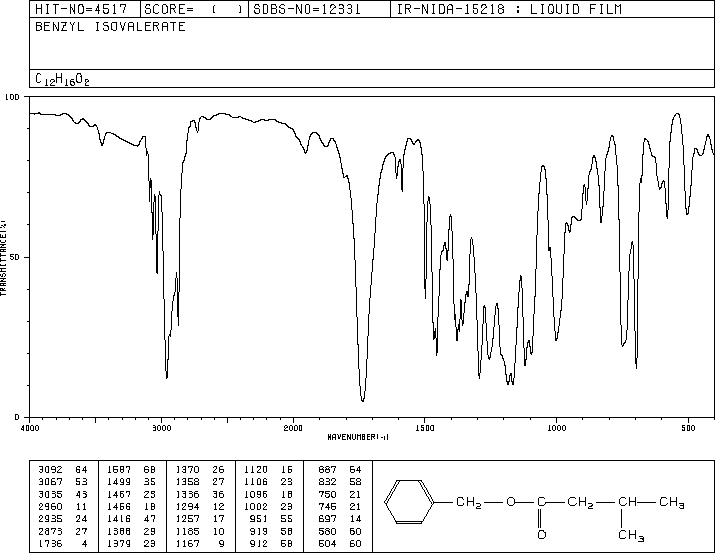
Task: Click the HIT-NO=4517 header field
Action: pyautogui.click(x=81, y=9)
